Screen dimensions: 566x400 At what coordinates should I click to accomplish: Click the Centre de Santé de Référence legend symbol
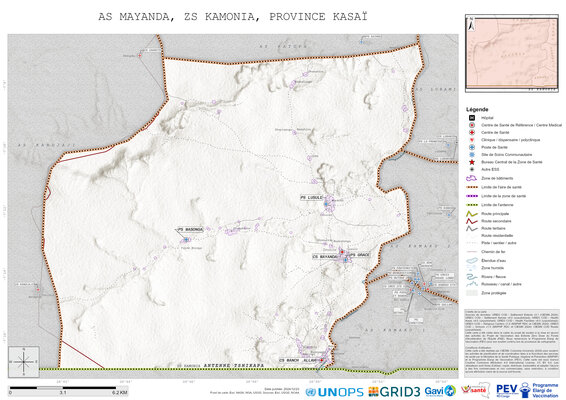pyautogui.click(x=471, y=125)
